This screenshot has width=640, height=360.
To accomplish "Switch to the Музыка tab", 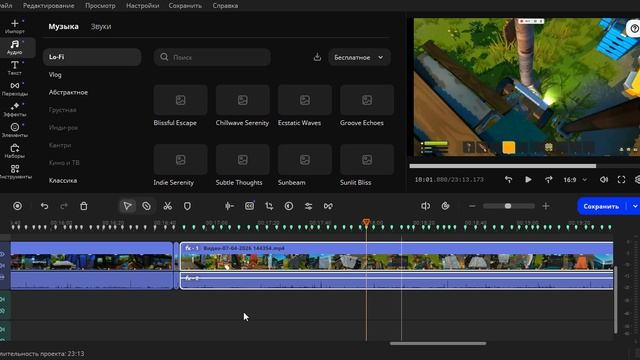I will pyautogui.click(x=63, y=27).
